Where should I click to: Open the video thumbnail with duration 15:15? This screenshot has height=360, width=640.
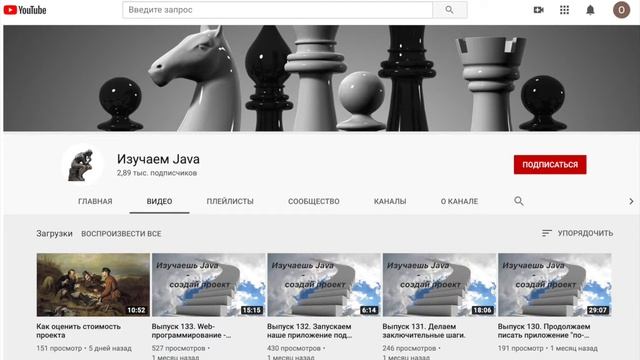coord(209,285)
